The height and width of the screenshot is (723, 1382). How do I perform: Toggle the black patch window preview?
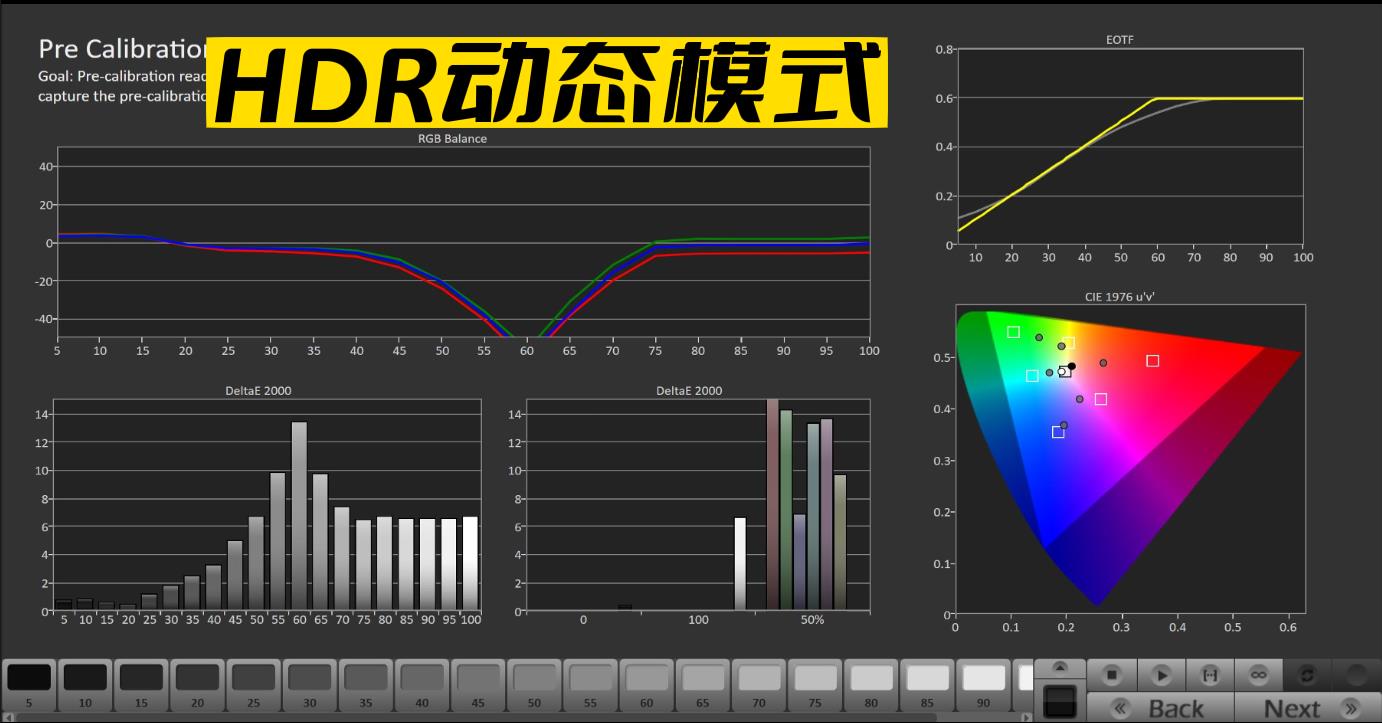click(x=1058, y=700)
